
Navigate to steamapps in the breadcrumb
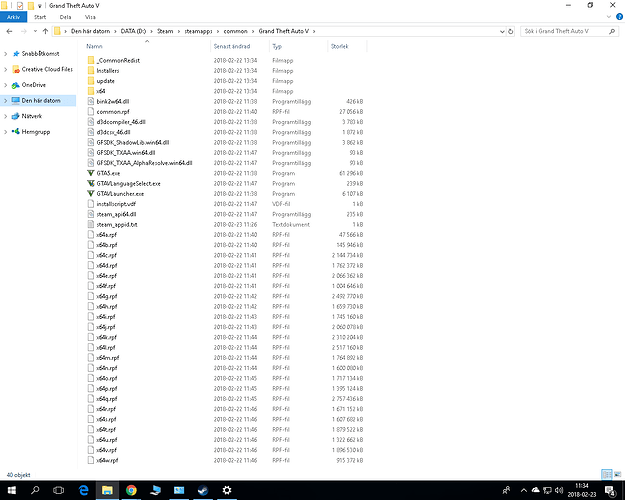click(x=198, y=31)
